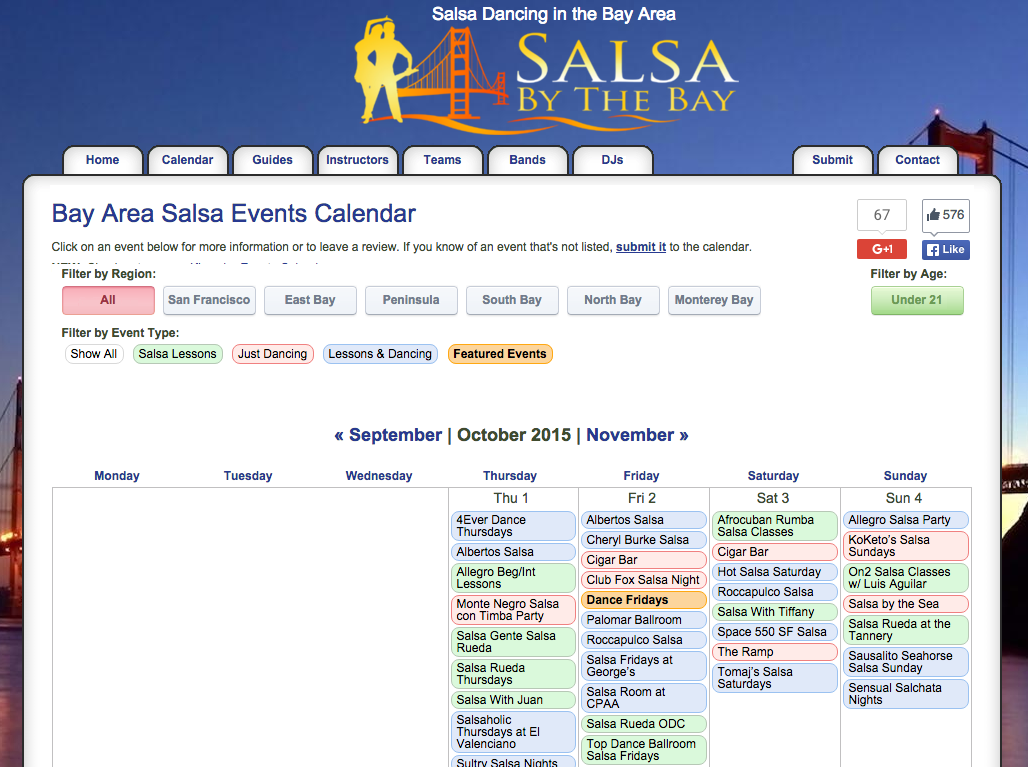Viewport: 1028px width, 767px height.
Task: Go back to September calendar
Action: click(388, 435)
